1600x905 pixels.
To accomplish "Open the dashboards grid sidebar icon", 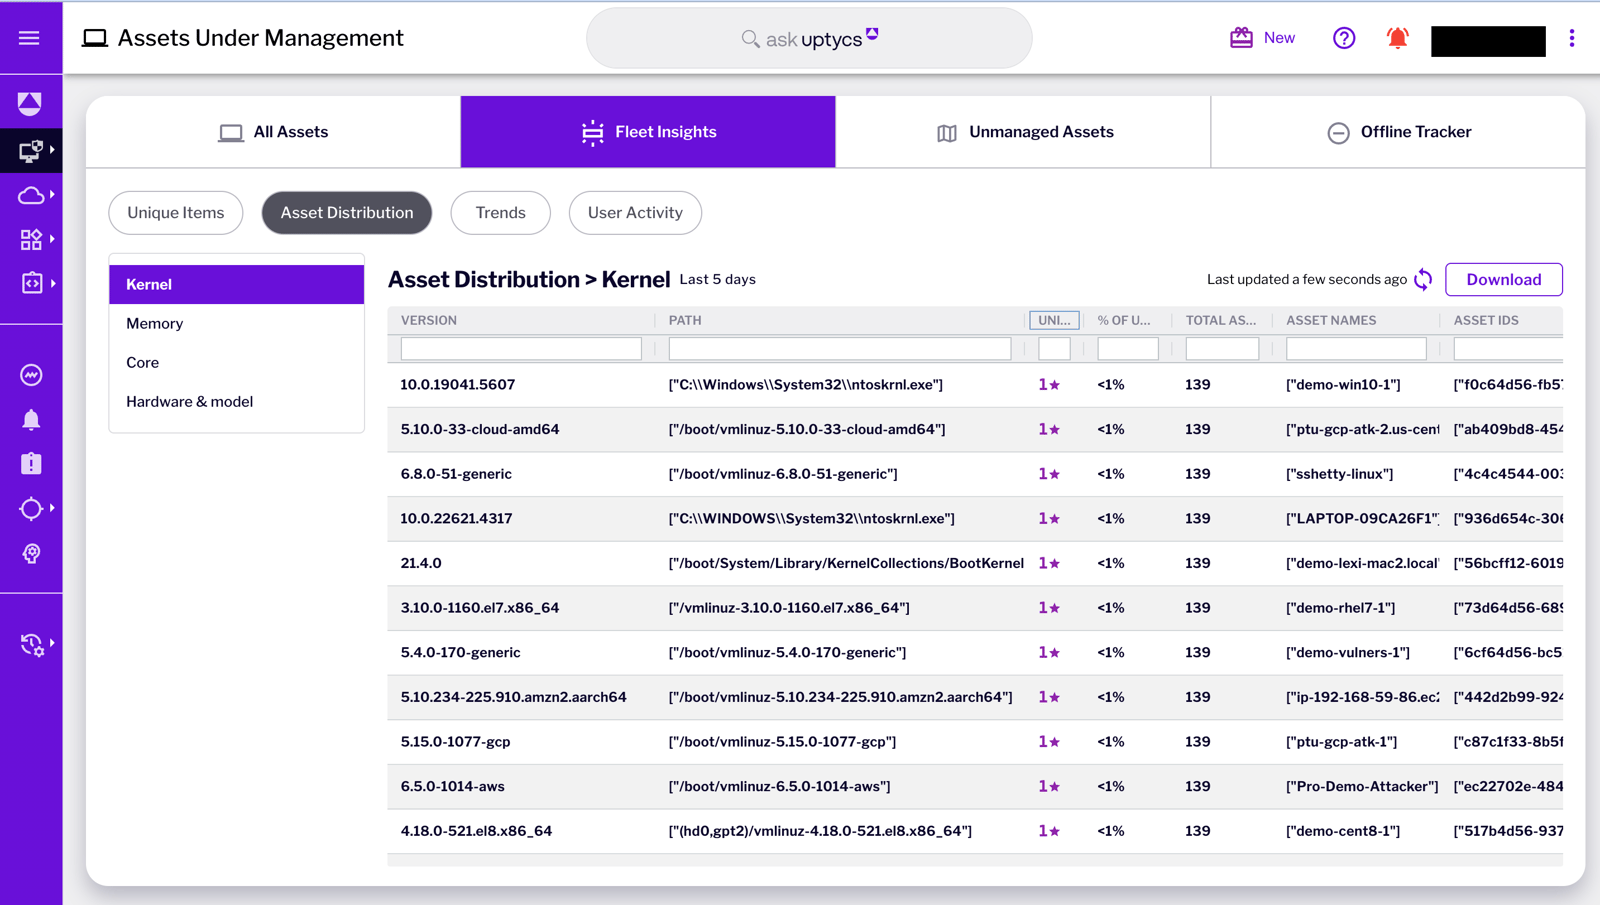I will [31, 239].
